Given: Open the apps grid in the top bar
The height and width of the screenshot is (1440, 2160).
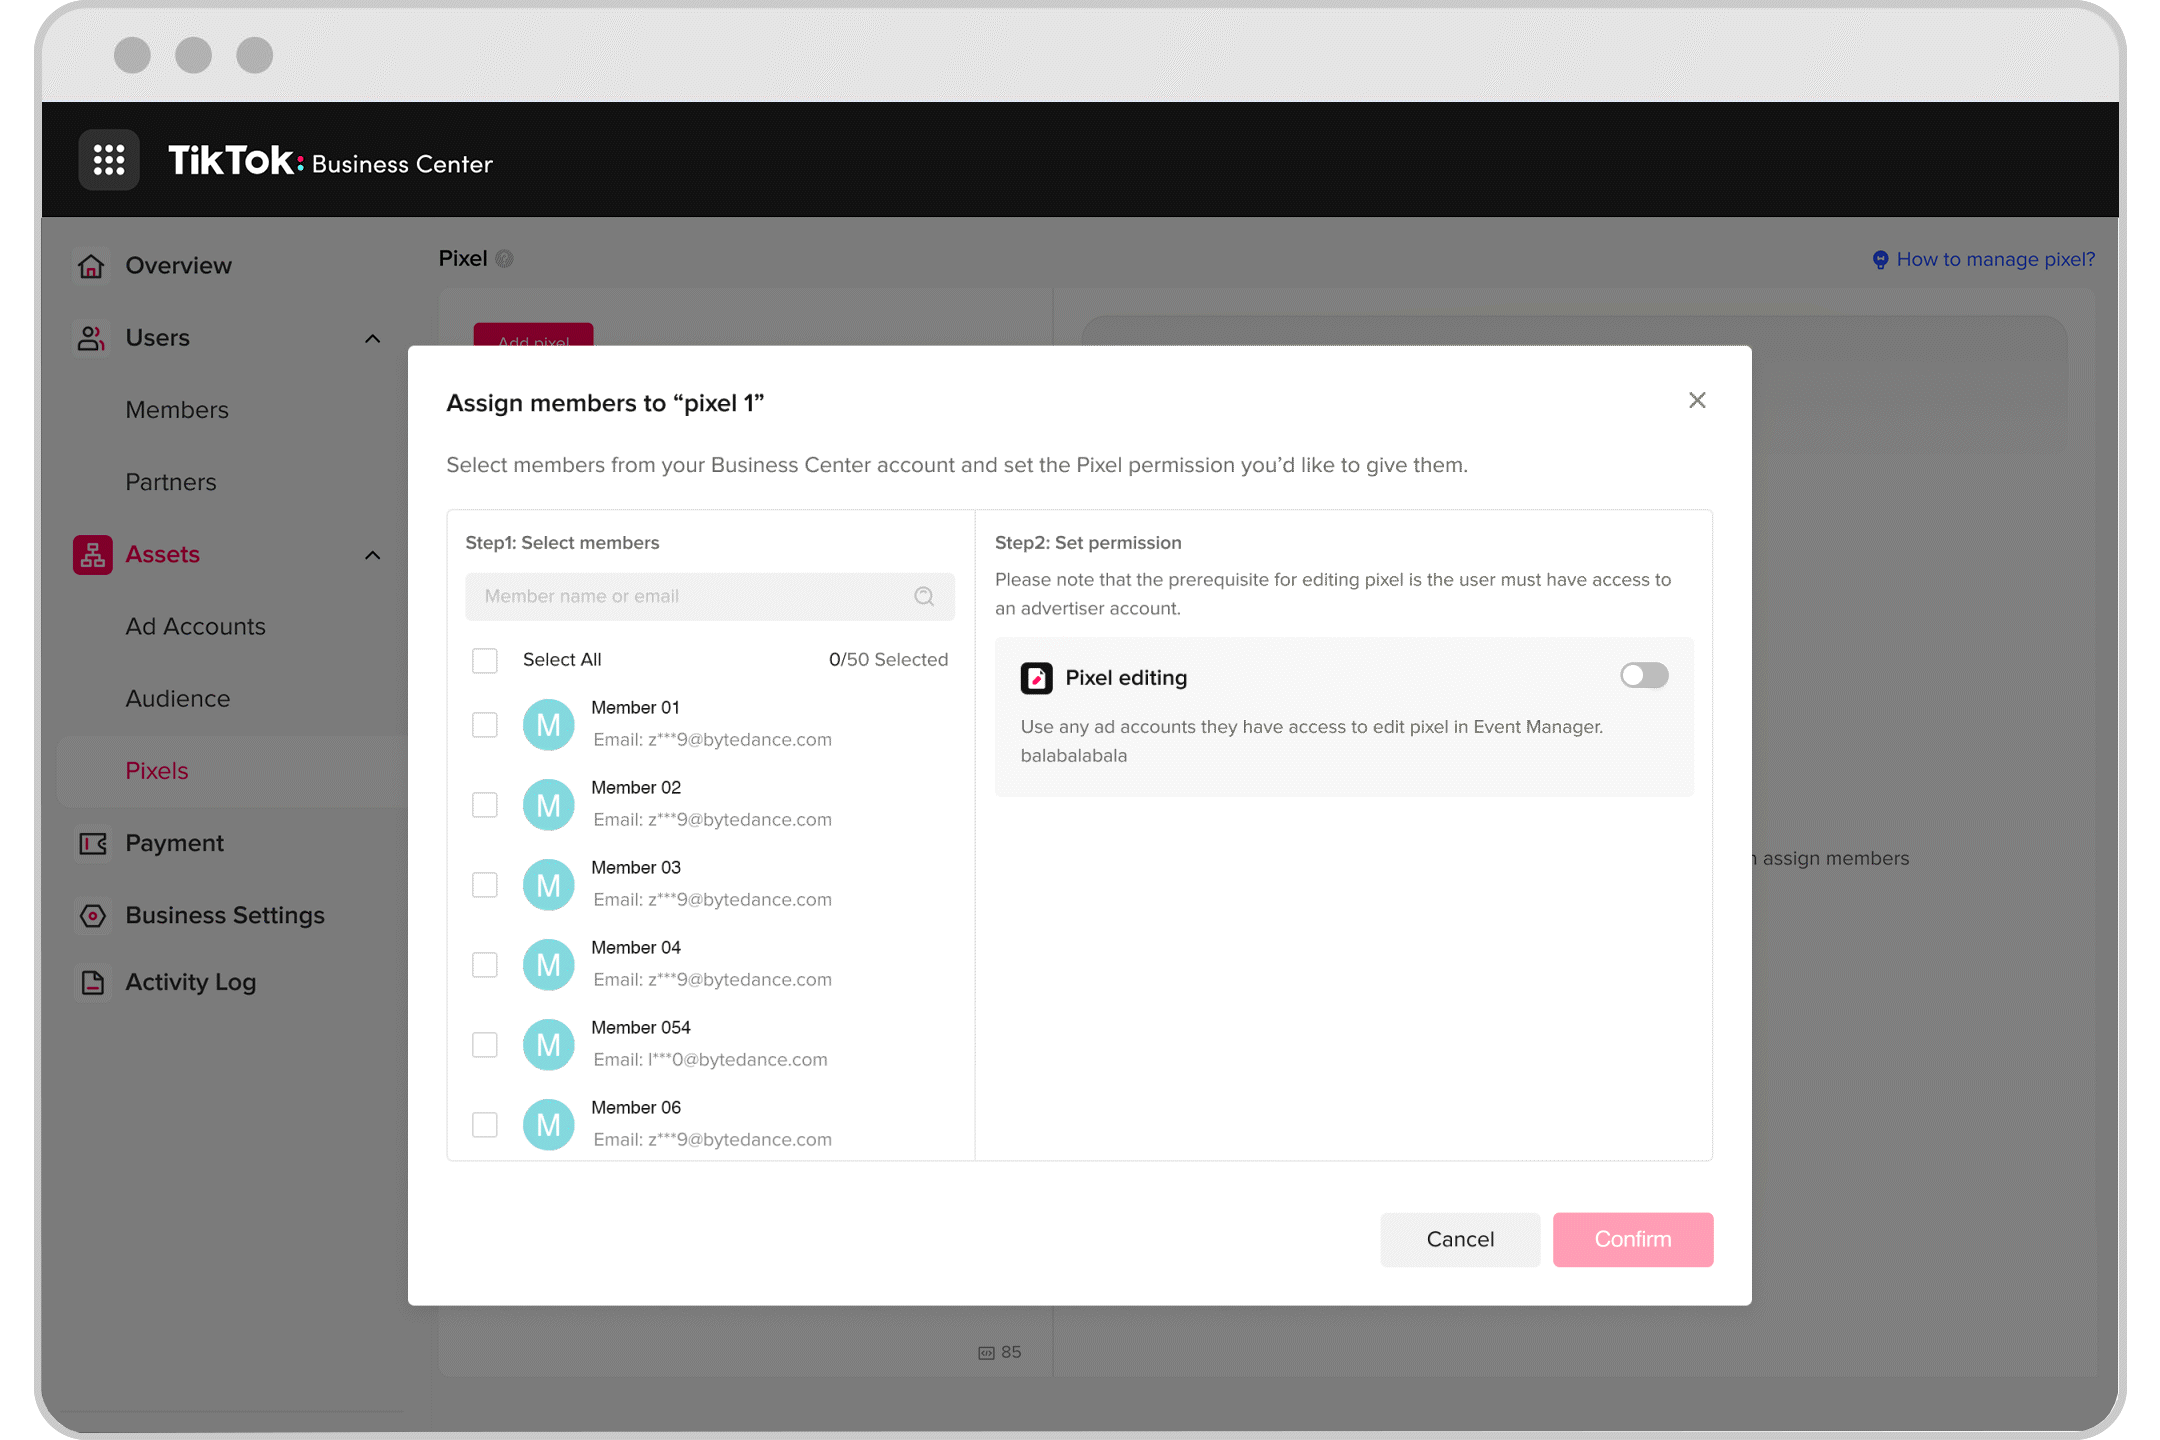Looking at the screenshot, I should pyautogui.click(x=109, y=160).
